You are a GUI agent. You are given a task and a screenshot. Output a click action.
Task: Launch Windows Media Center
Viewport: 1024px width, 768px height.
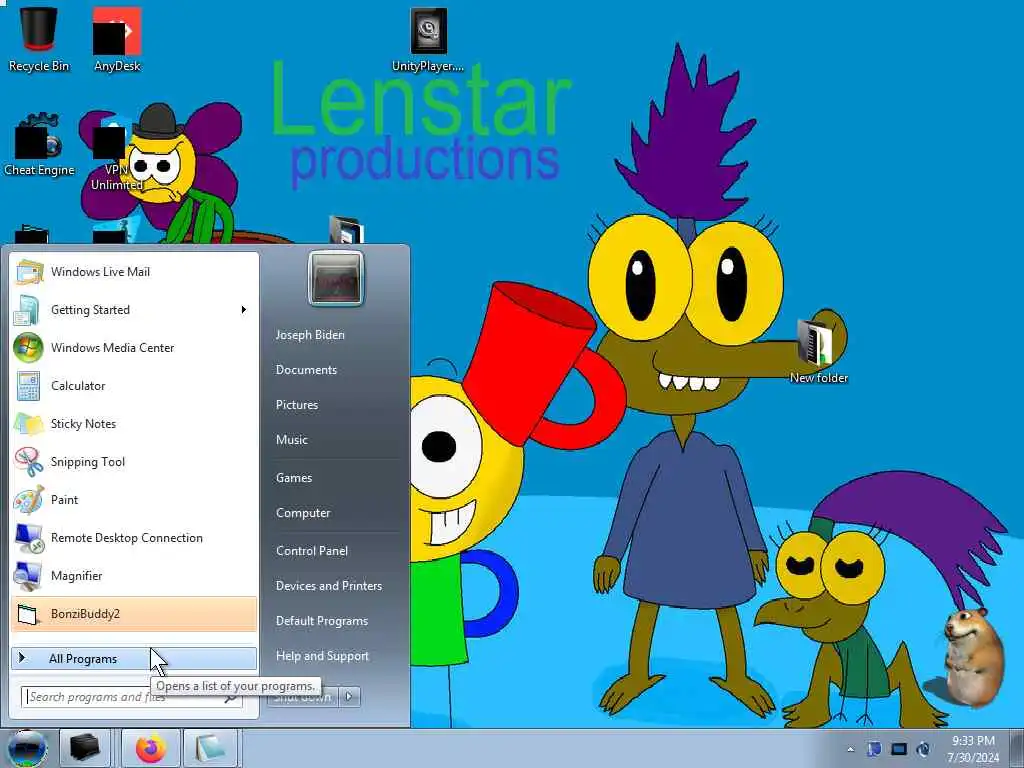134,347
